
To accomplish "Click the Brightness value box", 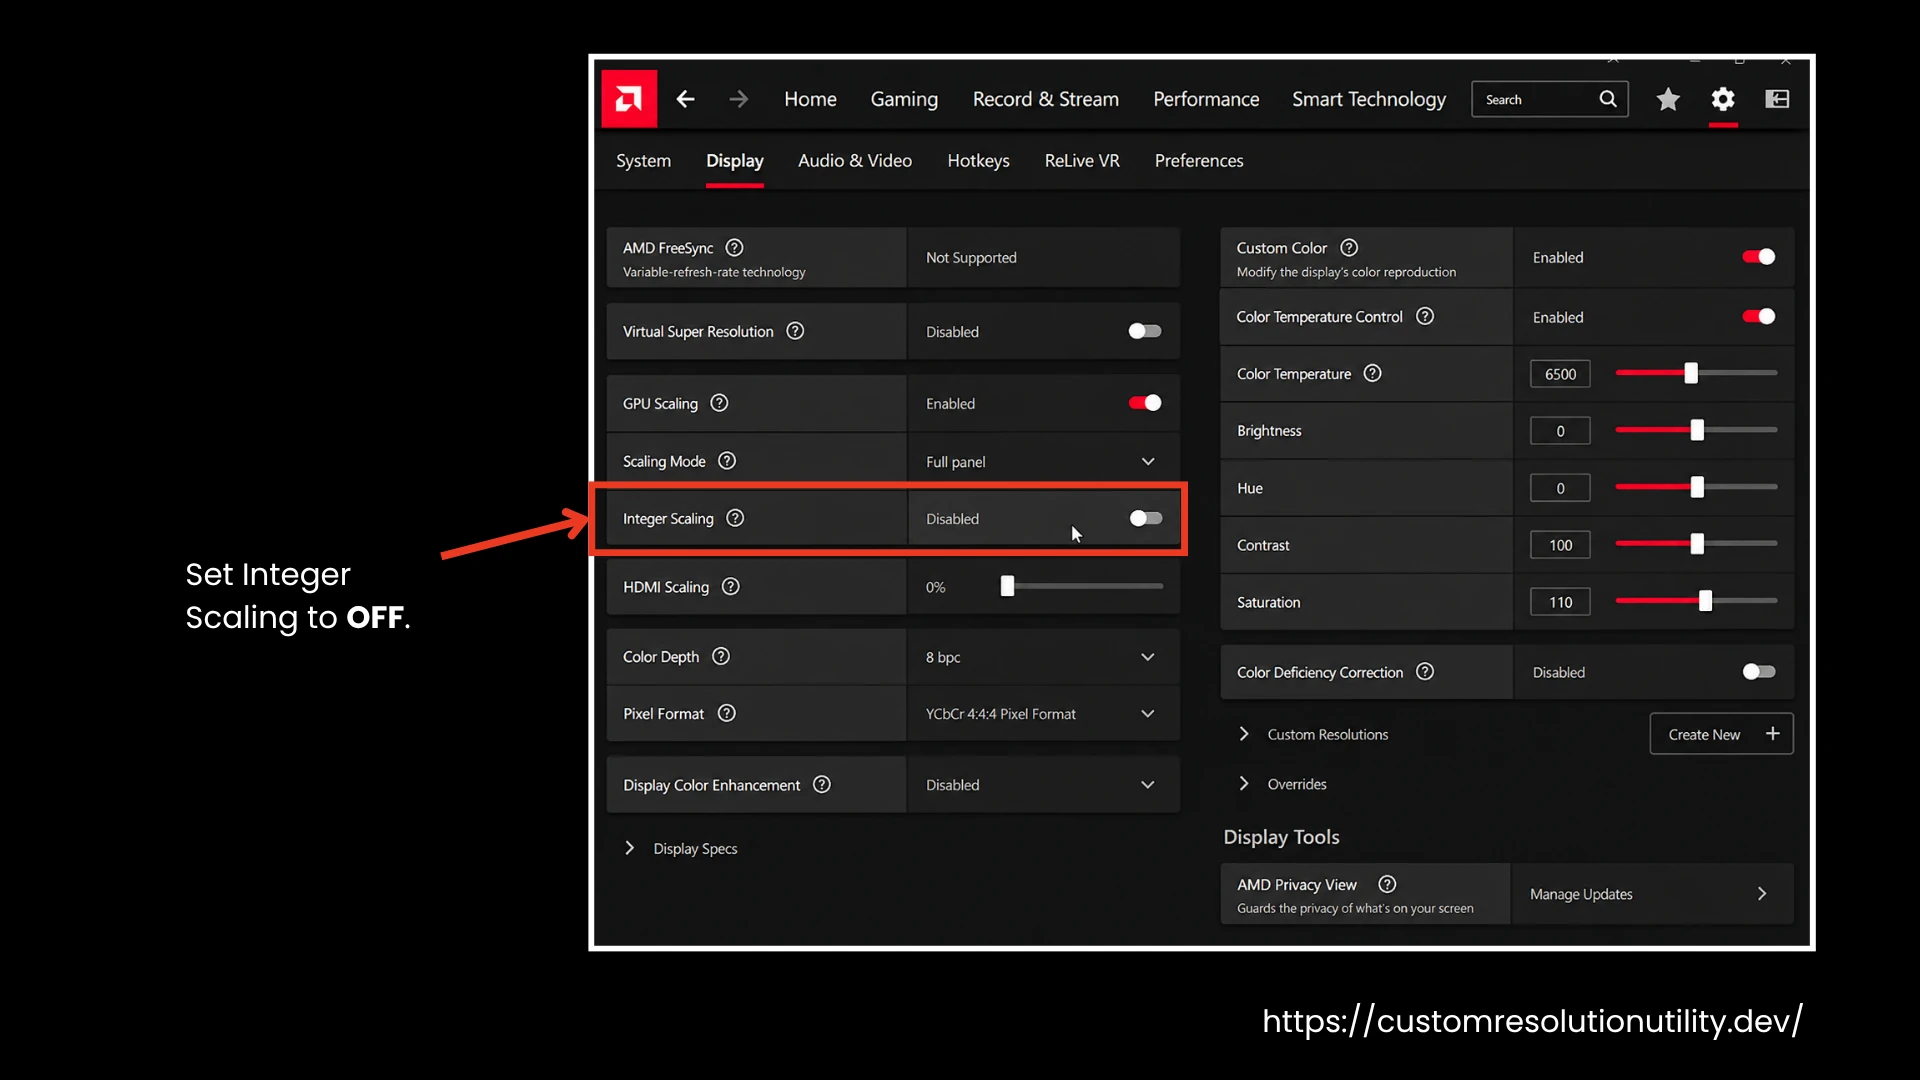I will [x=1560, y=431].
